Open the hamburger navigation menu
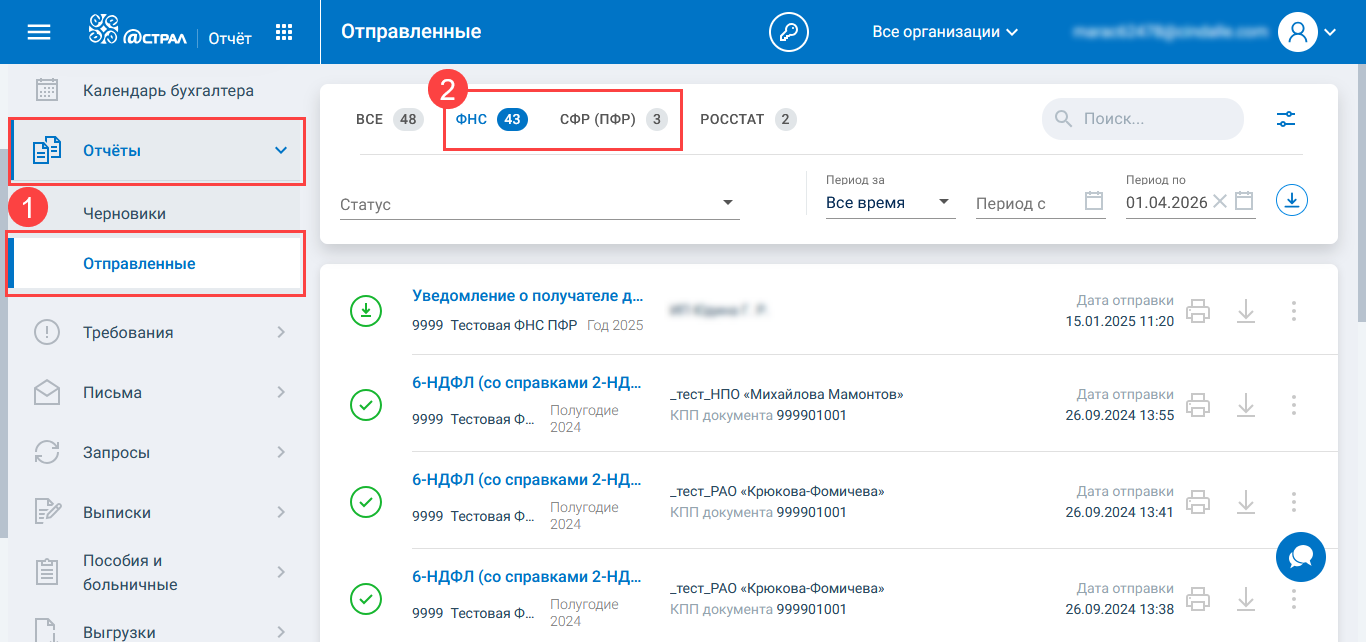The height and width of the screenshot is (642, 1366). (38, 32)
